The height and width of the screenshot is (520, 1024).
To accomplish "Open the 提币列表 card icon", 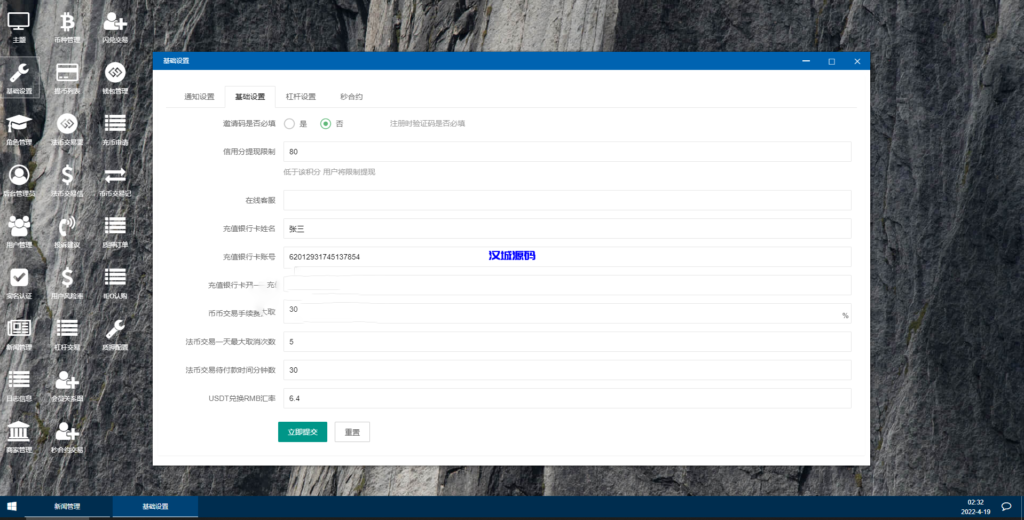I will (x=67, y=74).
